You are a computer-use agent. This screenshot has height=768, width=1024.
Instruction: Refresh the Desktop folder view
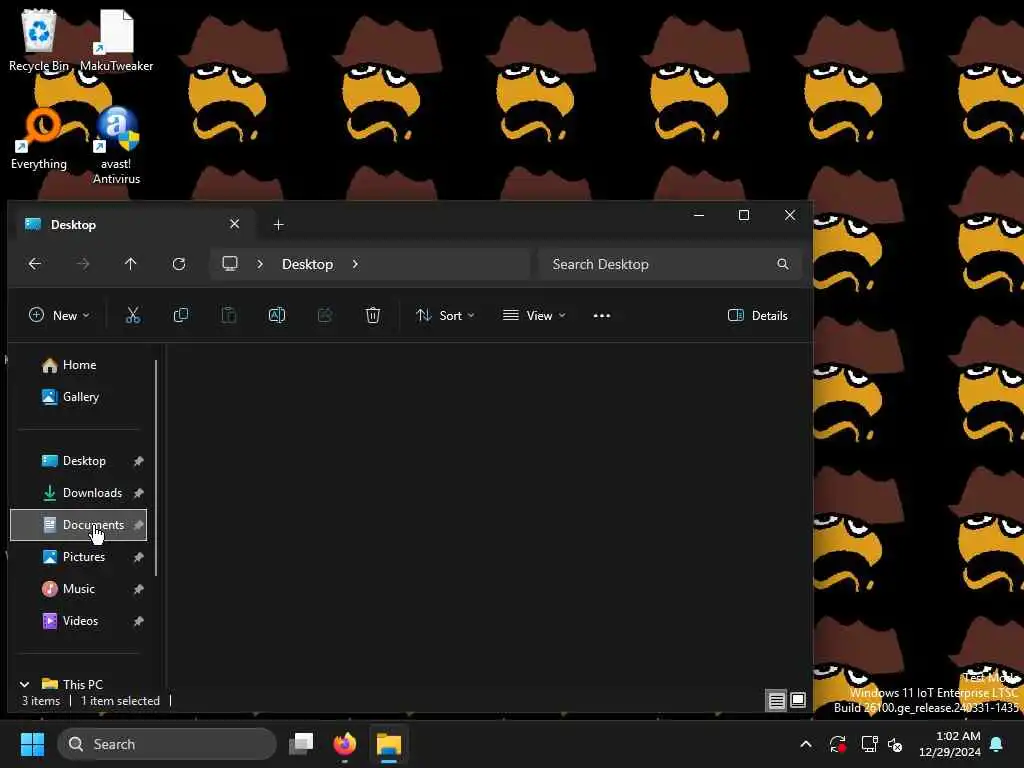[x=179, y=264]
